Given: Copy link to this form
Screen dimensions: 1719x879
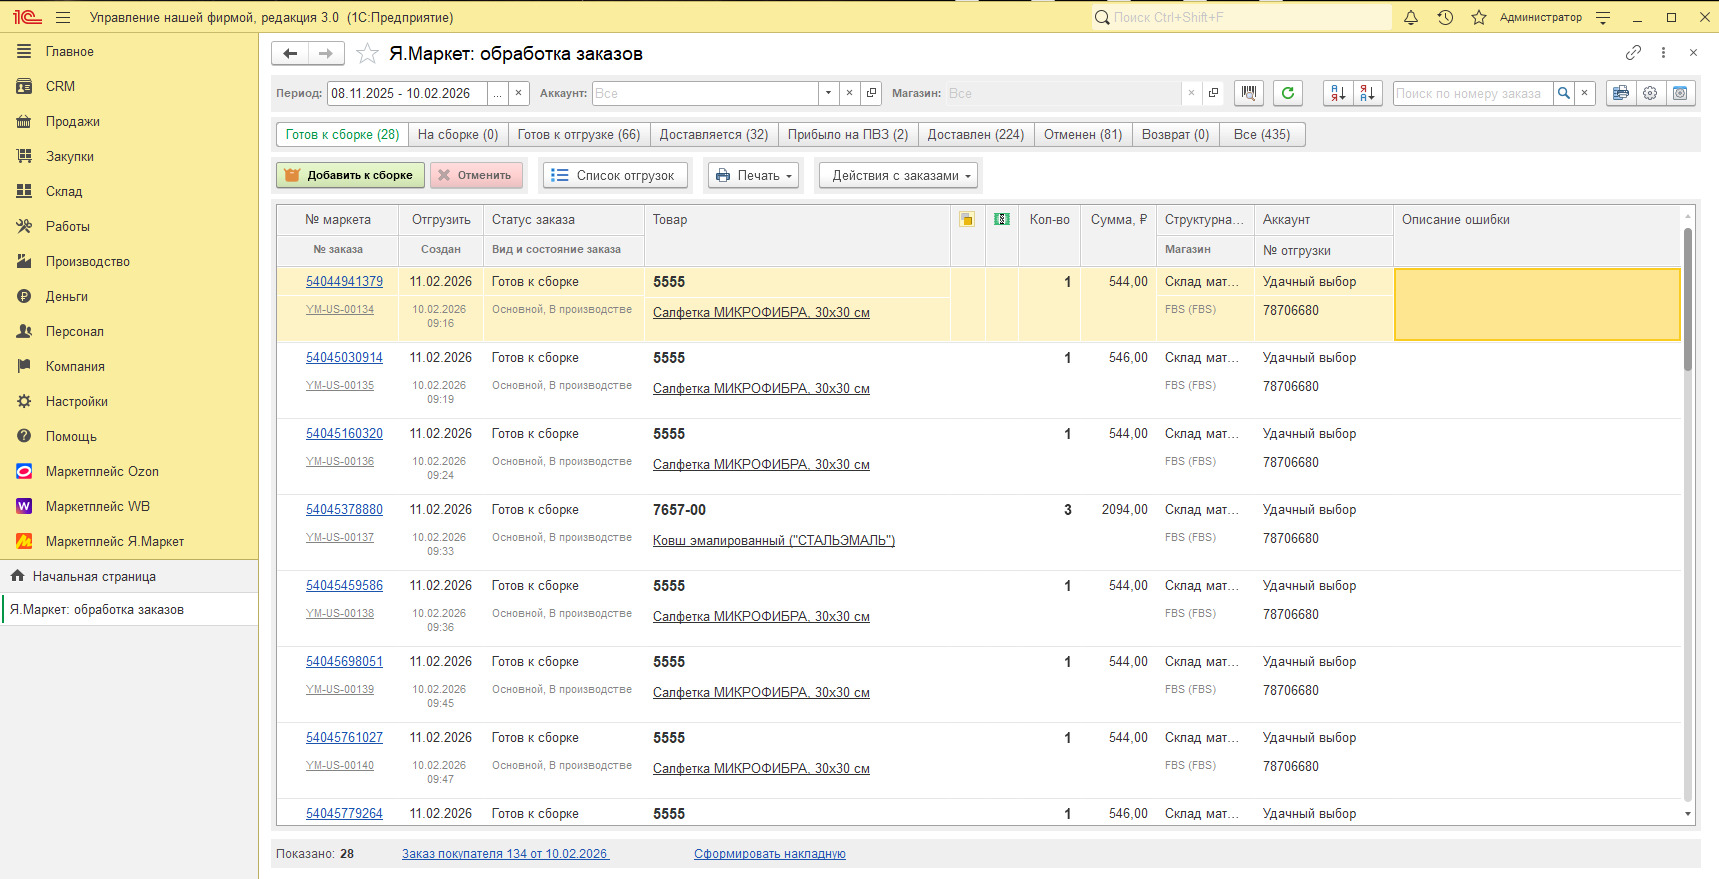Looking at the screenshot, I should [1633, 53].
